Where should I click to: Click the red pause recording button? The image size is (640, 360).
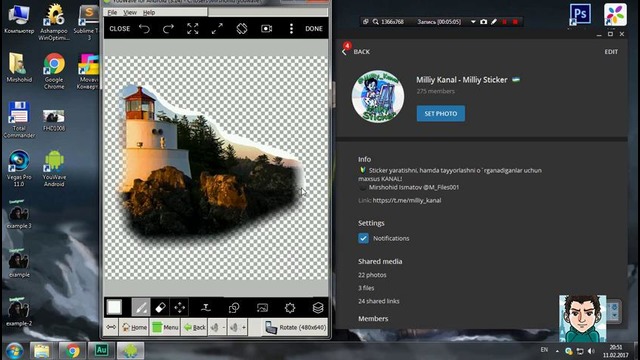505,22
